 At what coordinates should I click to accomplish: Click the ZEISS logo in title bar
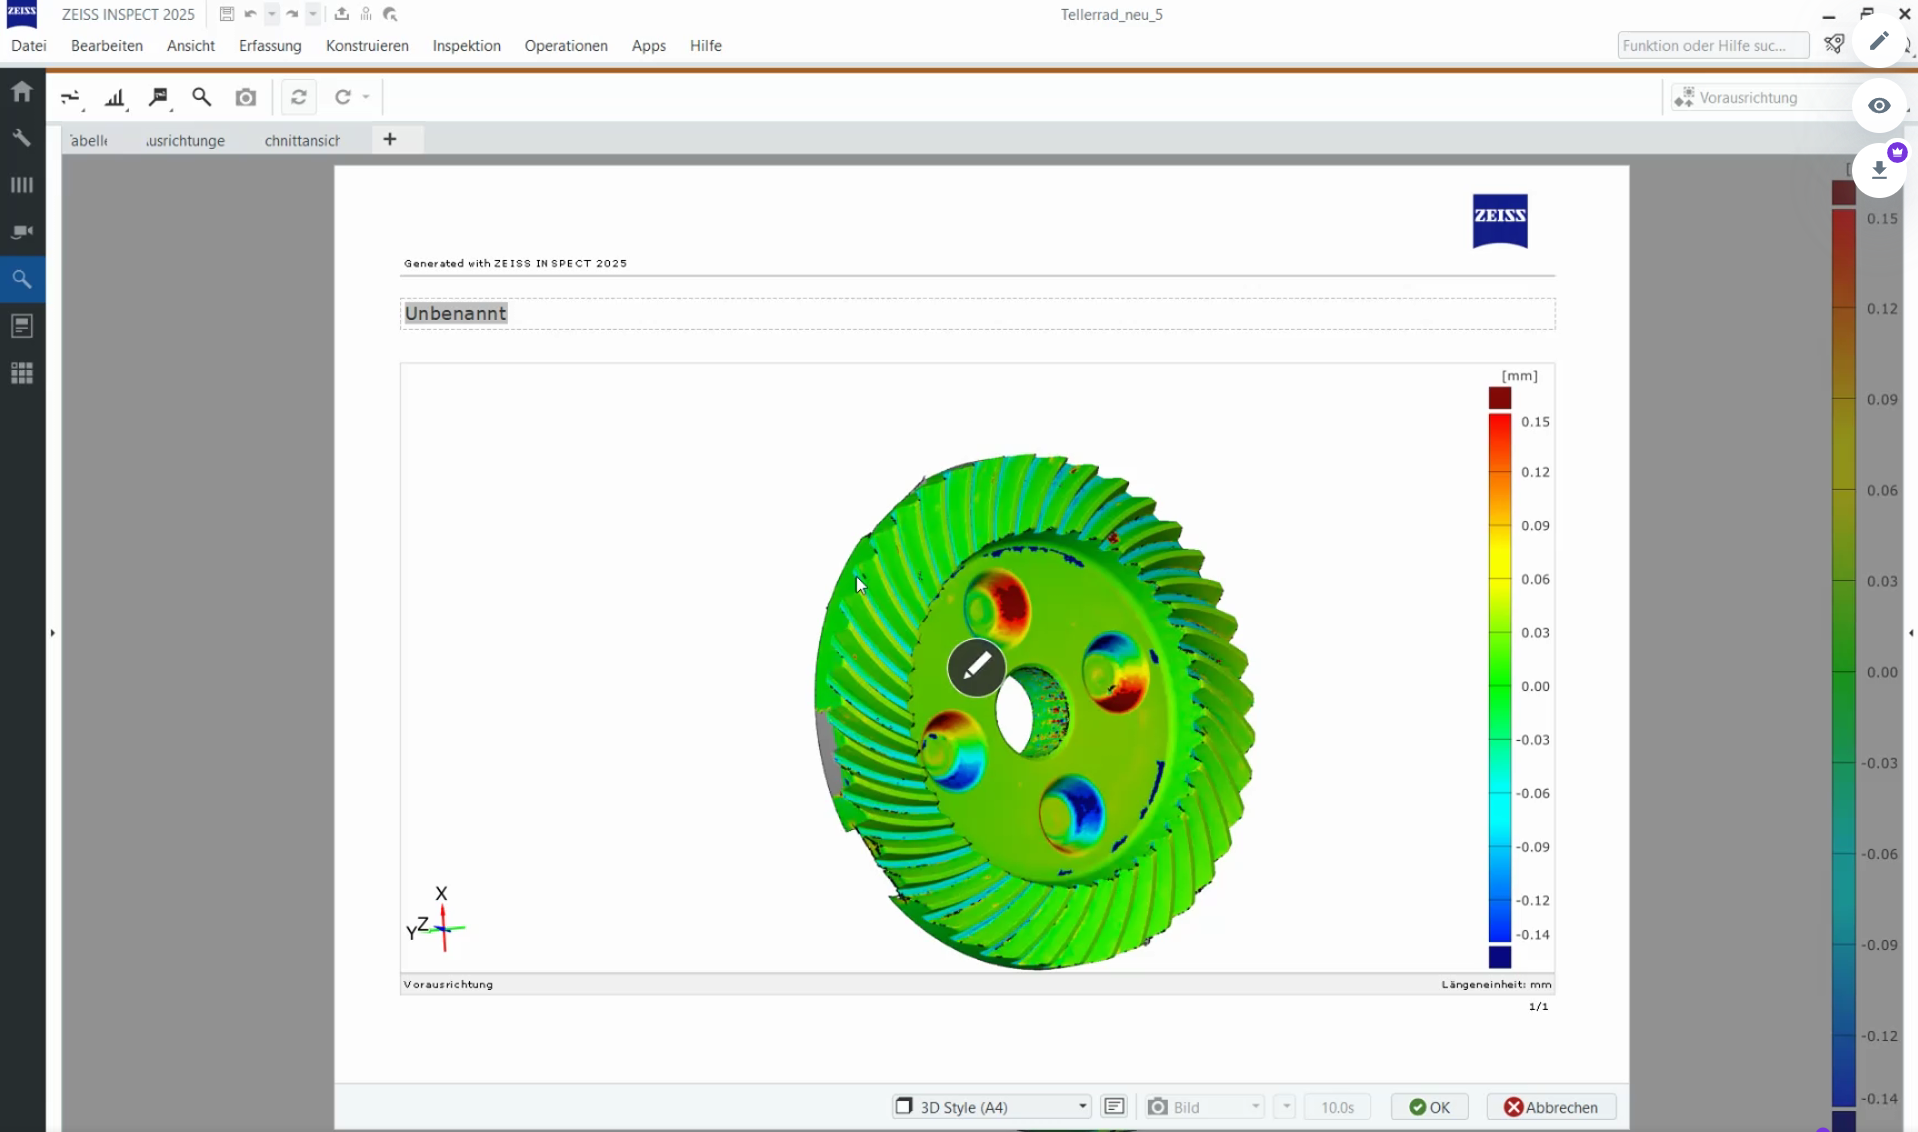21,14
